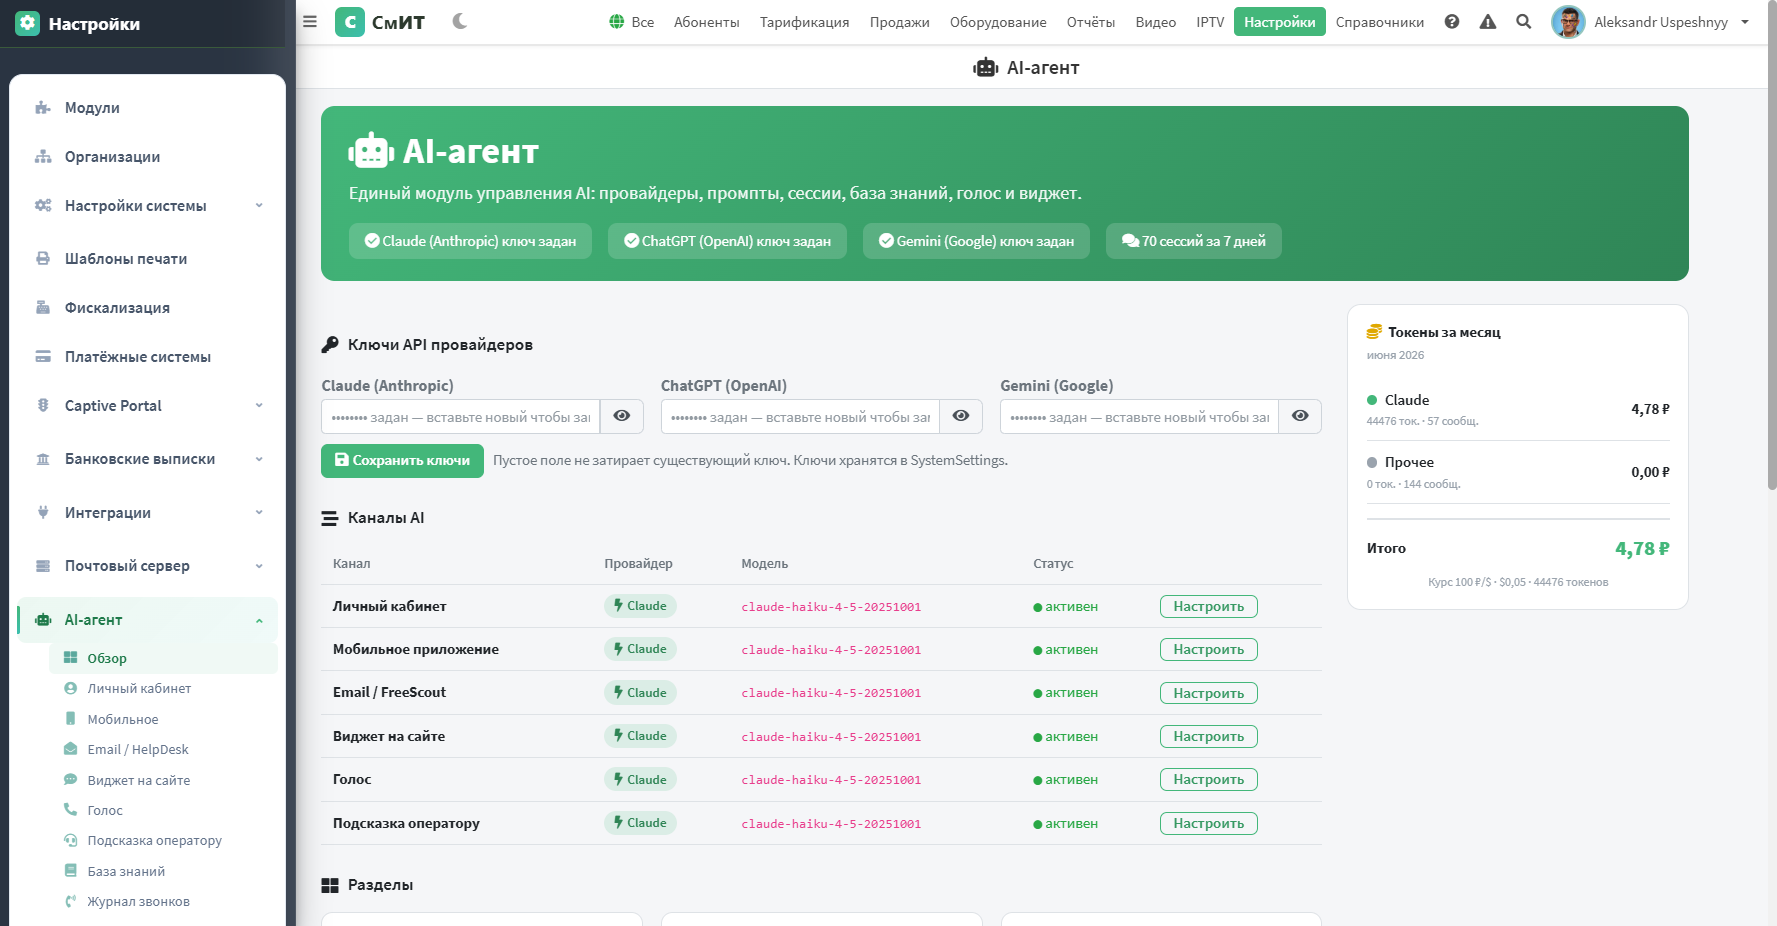Screen dimensions: 1777x926
Task: Click the Claude (Anthropic) key input field
Action: 461,417
